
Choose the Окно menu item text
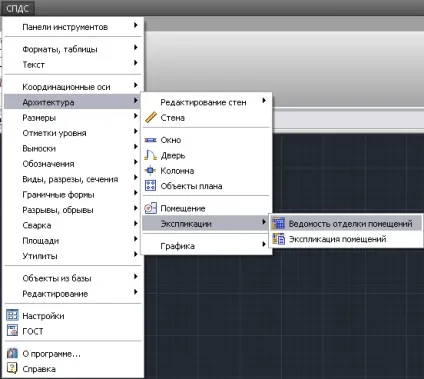coord(171,140)
